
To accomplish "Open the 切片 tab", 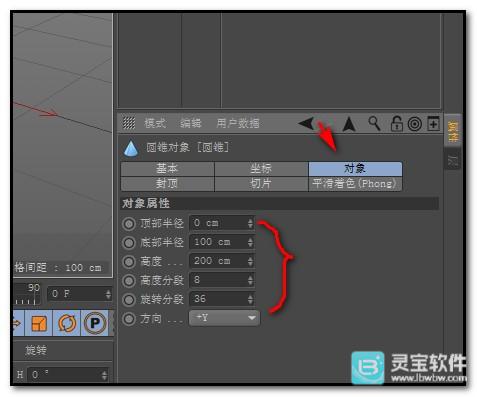I will click(261, 184).
